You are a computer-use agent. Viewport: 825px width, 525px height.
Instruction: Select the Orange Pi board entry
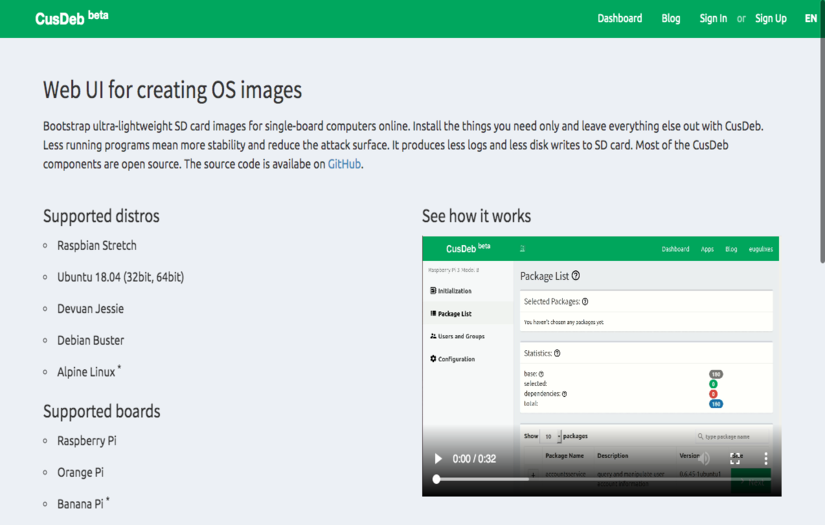pyautogui.click(x=81, y=472)
